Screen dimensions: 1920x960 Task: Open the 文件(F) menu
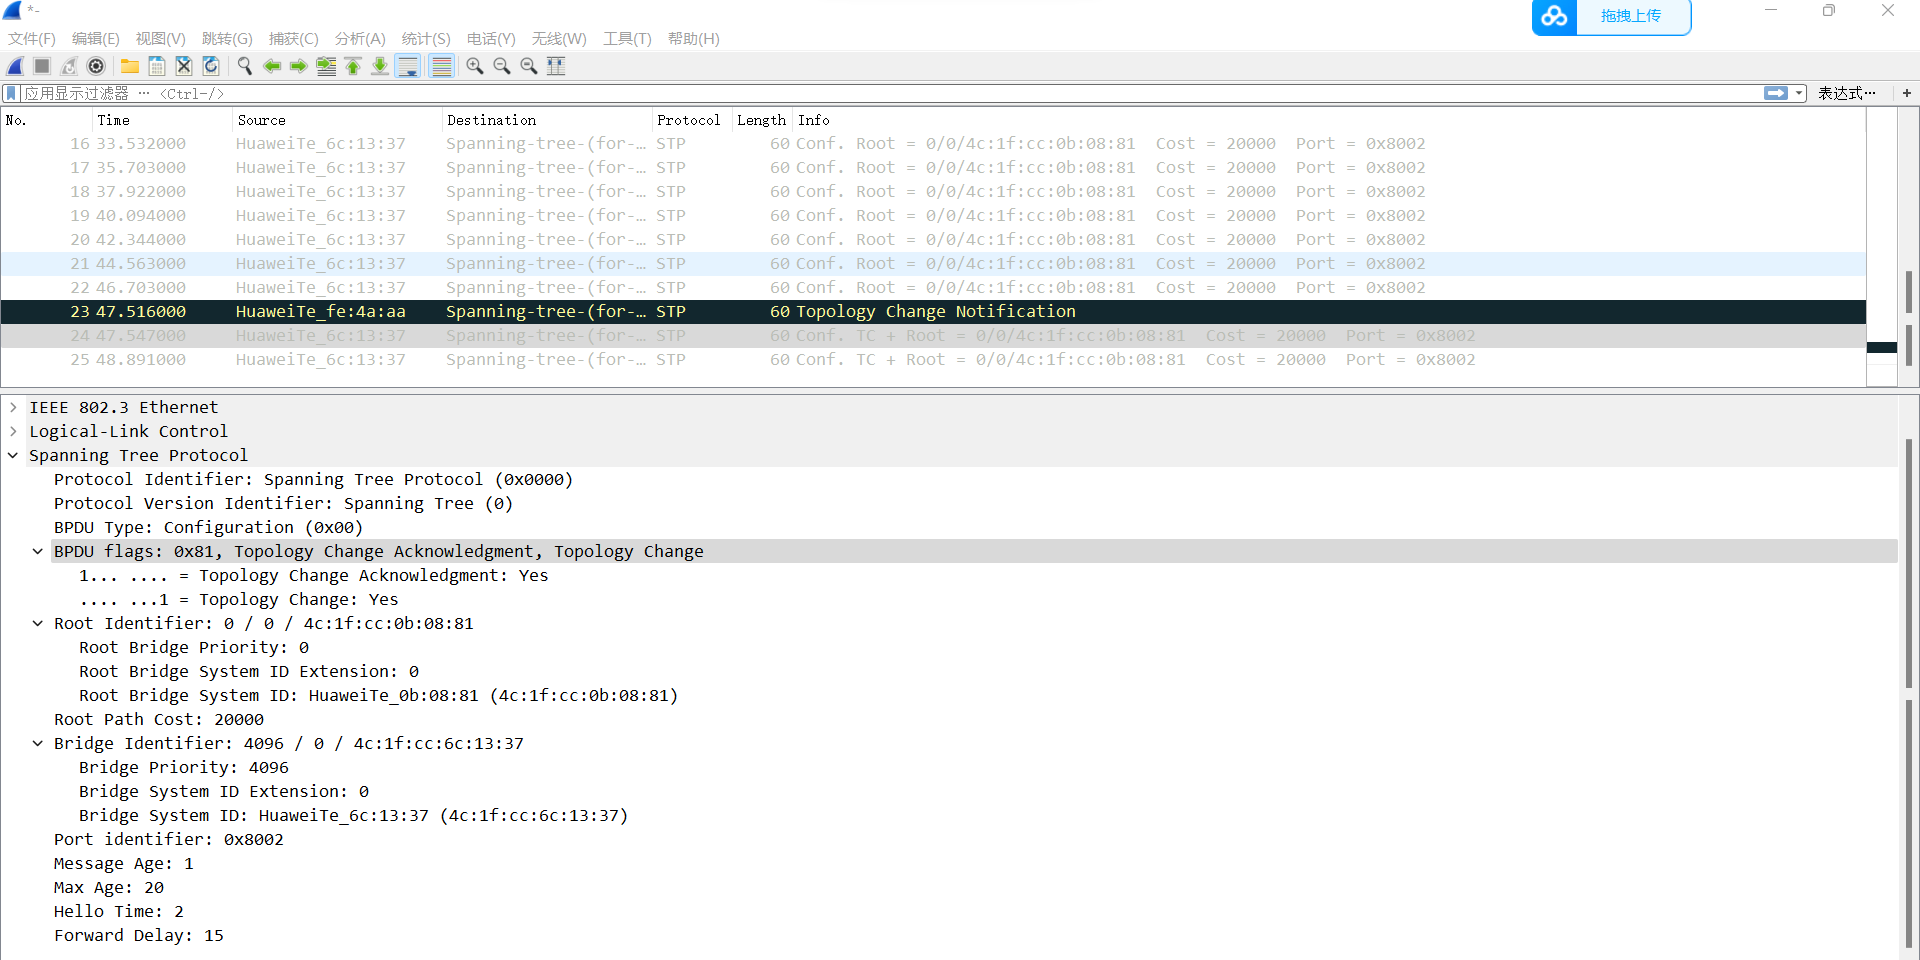point(32,39)
